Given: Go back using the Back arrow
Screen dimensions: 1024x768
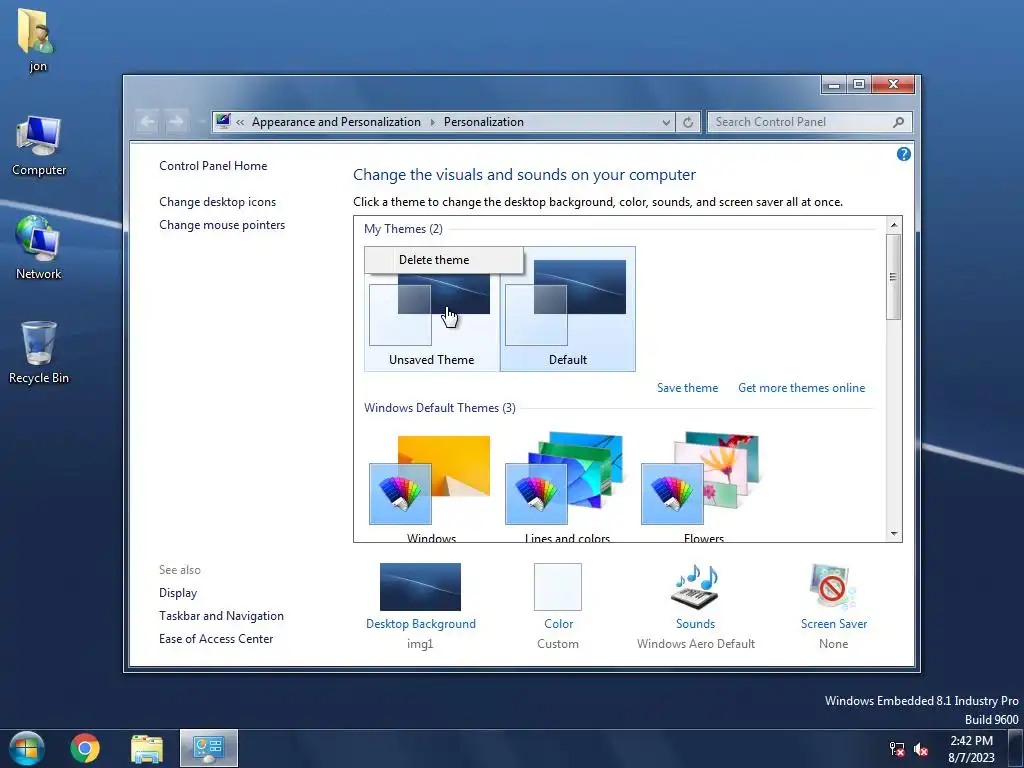Looking at the screenshot, I should [x=148, y=121].
